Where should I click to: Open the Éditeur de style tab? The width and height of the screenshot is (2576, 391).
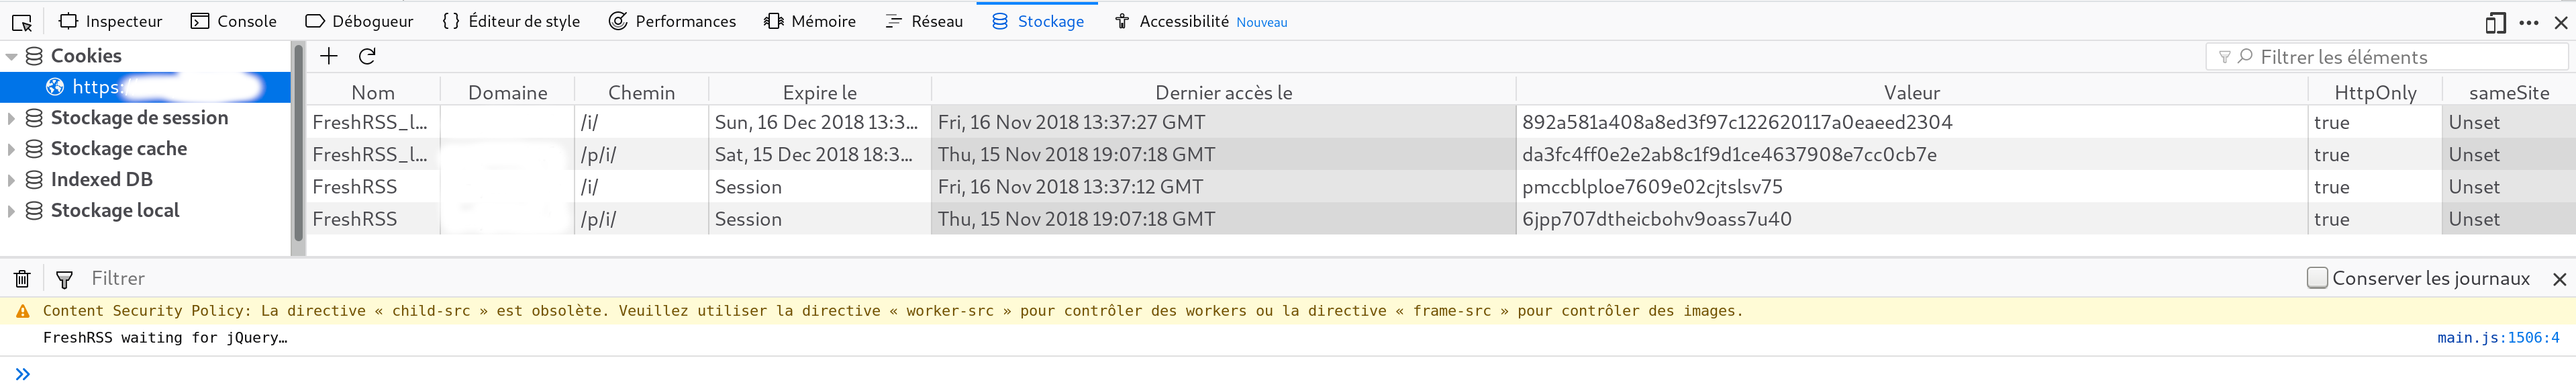coord(510,21)
